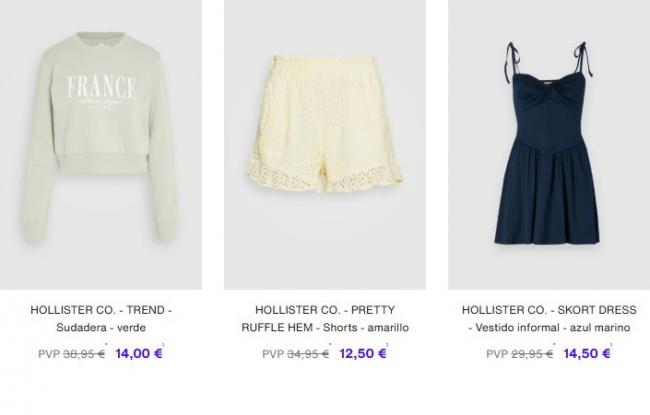
Task: Click the 12,50 € sale price
Action: [x=363, y=354]
